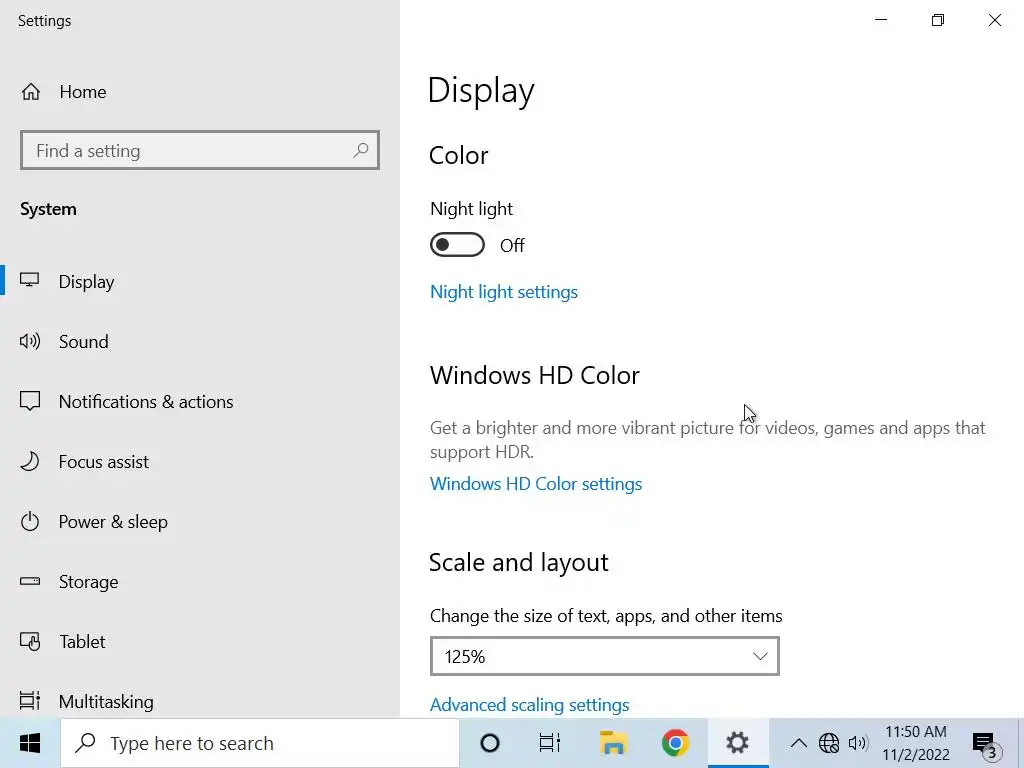
Task: Open the Multitasking label in sidebar
Action: [106, 701]
